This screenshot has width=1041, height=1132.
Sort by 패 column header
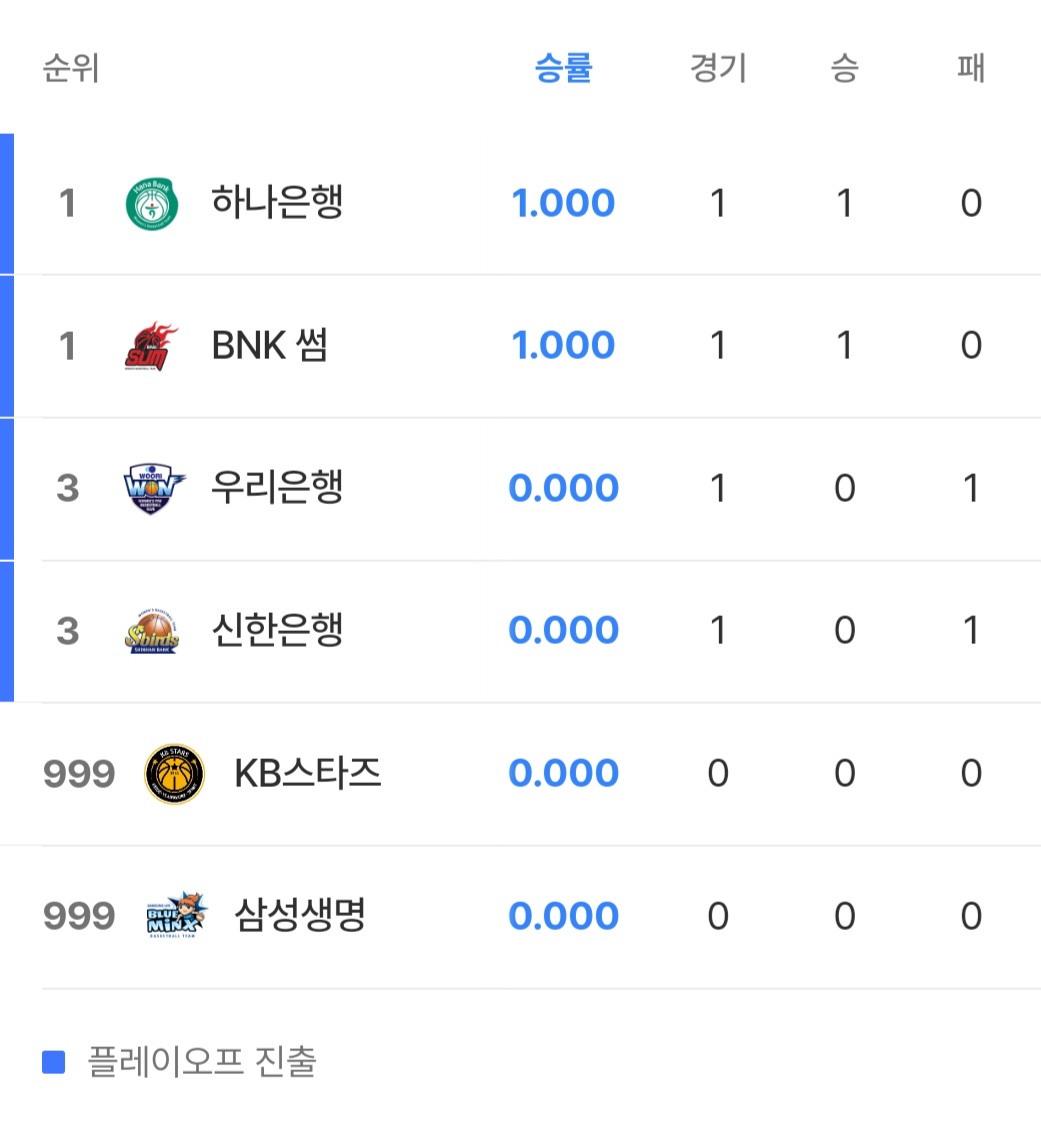point(971,69)
